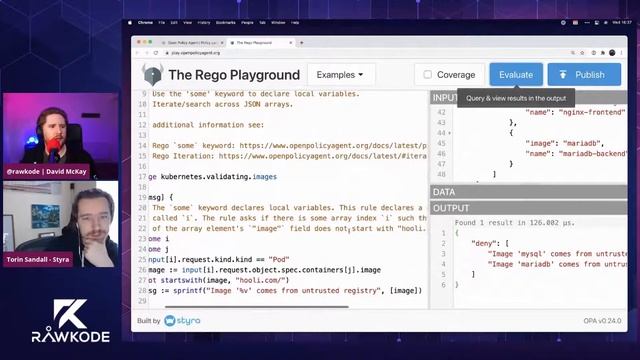640x360 pixels.
Task: Open the File menu
Action: [x=162, y=23]
